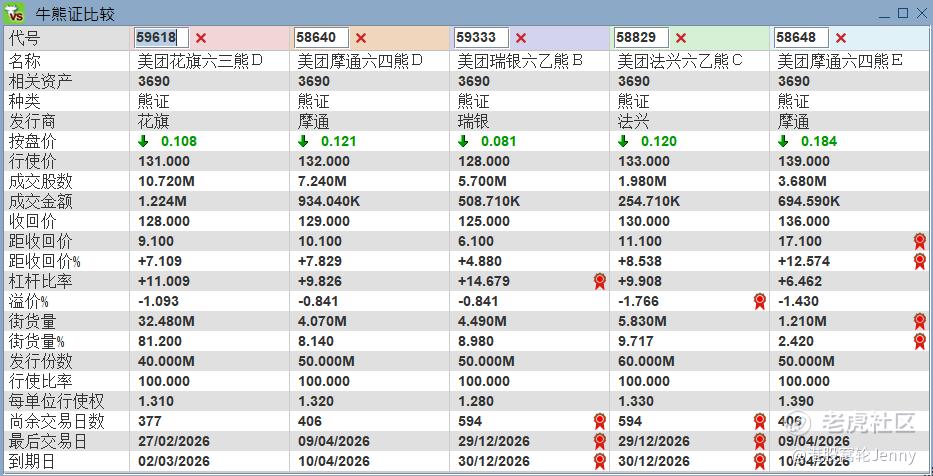Click the outstanding percent 81.200

(x=159, y=342)
